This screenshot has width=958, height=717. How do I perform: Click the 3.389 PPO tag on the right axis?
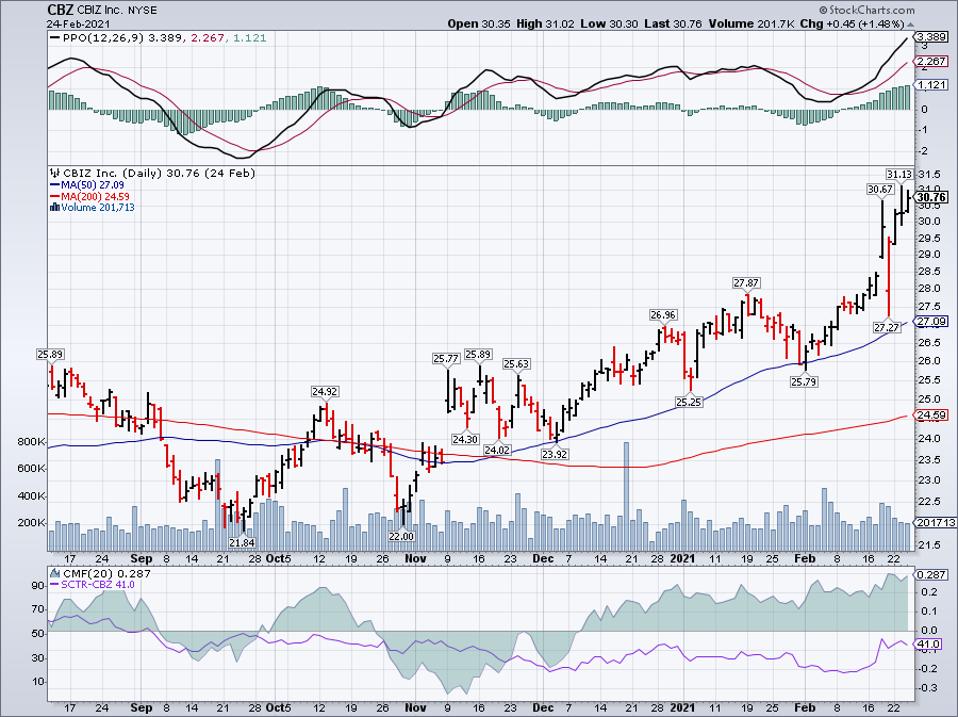point(932,38)
